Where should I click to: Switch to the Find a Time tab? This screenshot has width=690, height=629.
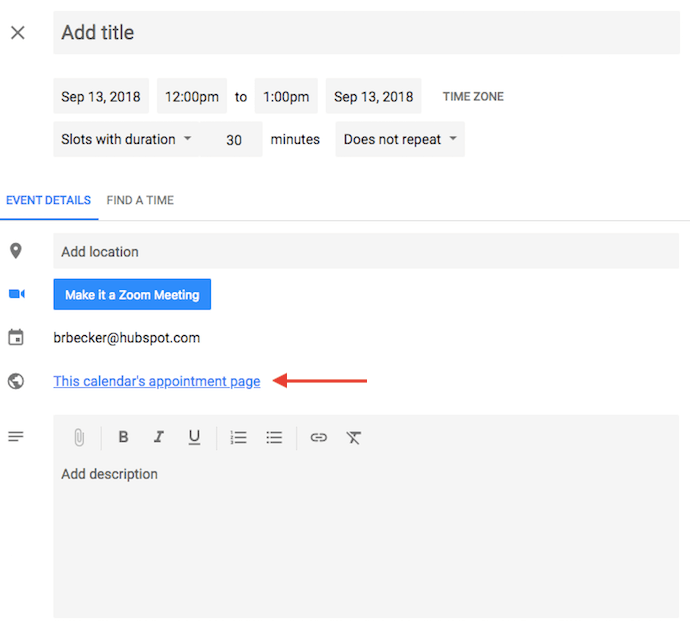(x=140, y=200)
